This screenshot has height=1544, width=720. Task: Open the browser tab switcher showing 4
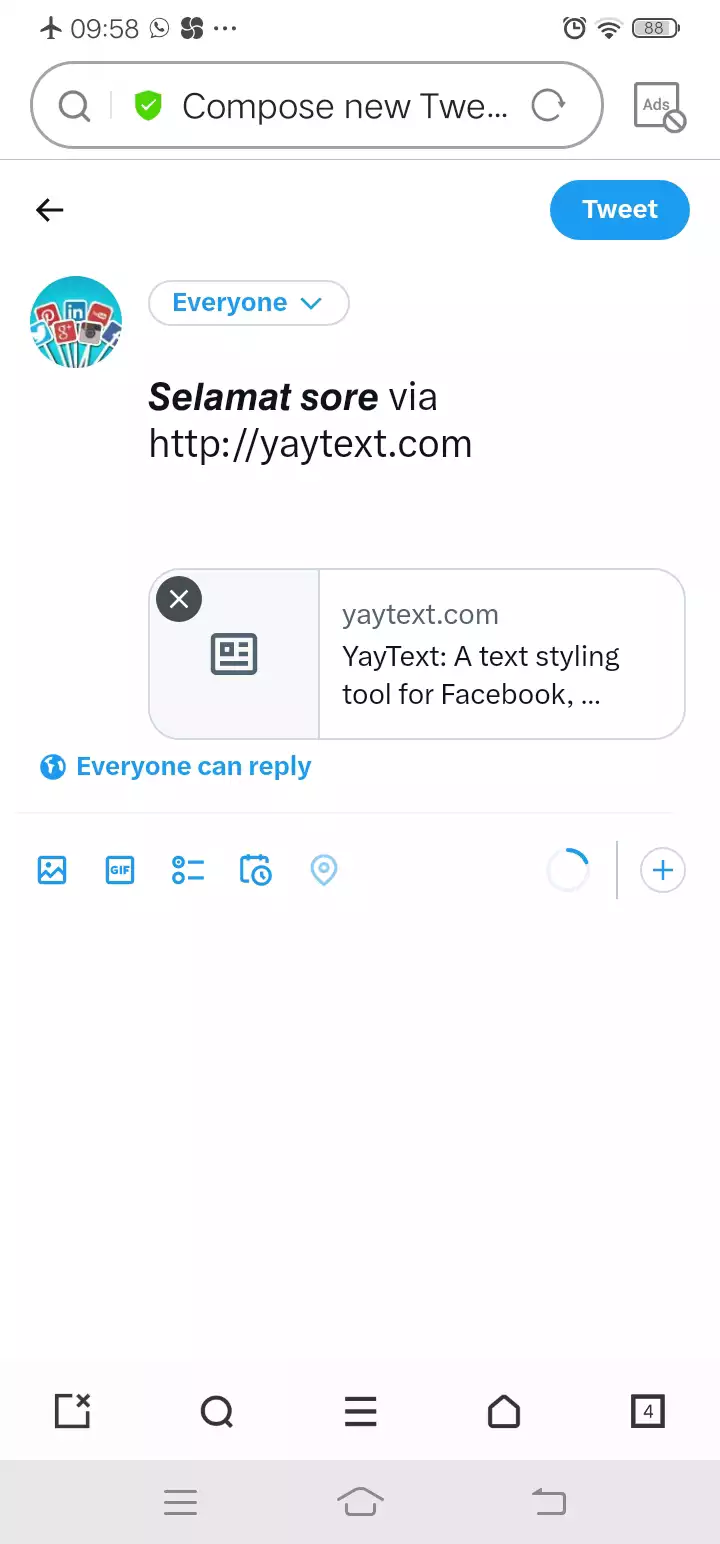(x=648, y=1411)
